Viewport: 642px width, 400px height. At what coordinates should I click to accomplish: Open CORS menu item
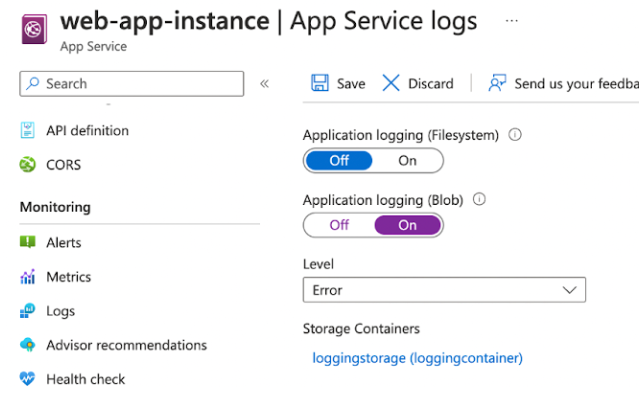pyautogui.click(x=63, y=165)
